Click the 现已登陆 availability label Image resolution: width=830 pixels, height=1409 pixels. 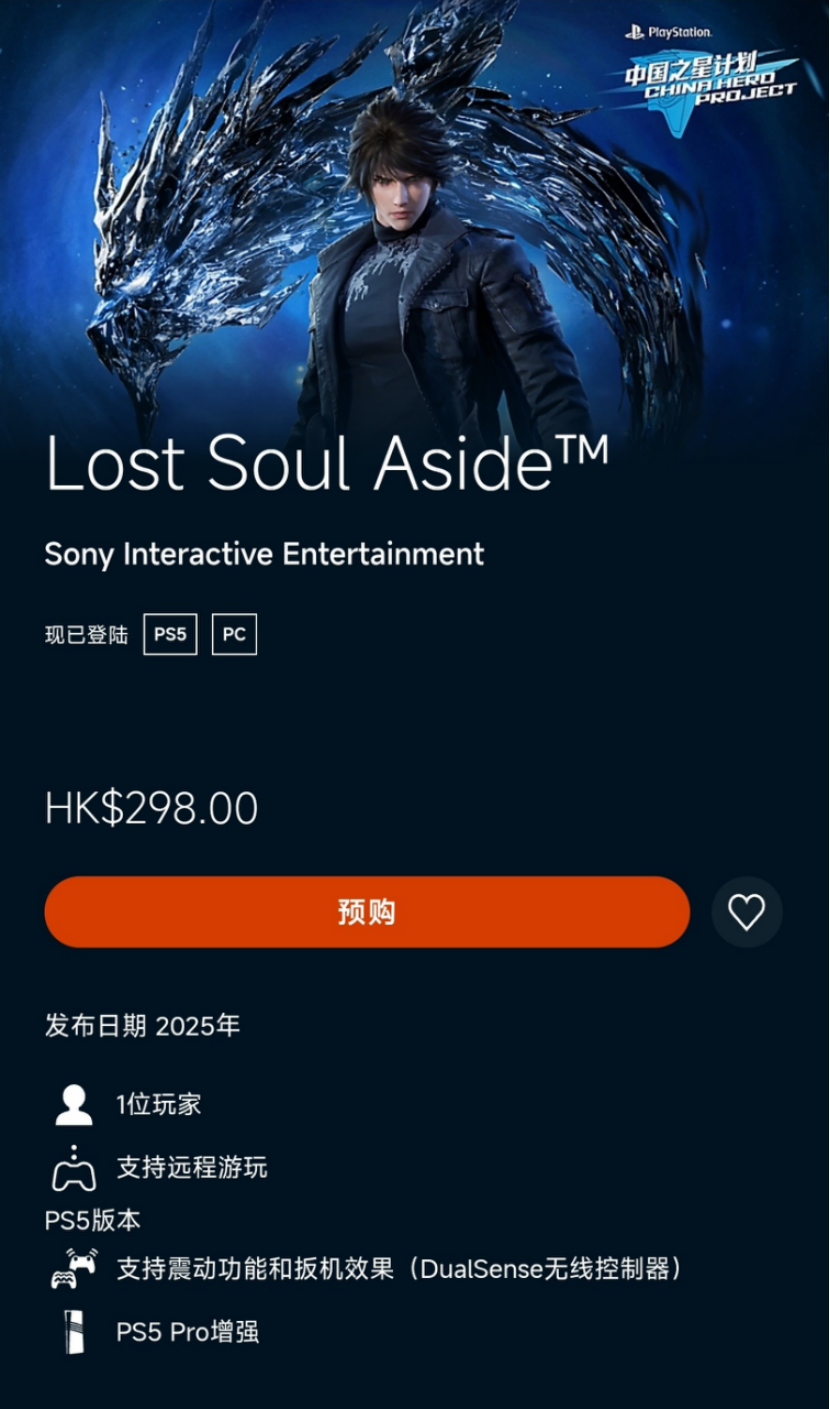(87, 635)
